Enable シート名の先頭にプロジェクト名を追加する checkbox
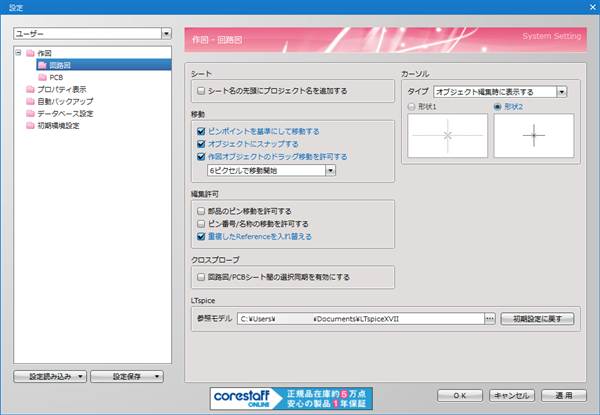 (201, 91)
